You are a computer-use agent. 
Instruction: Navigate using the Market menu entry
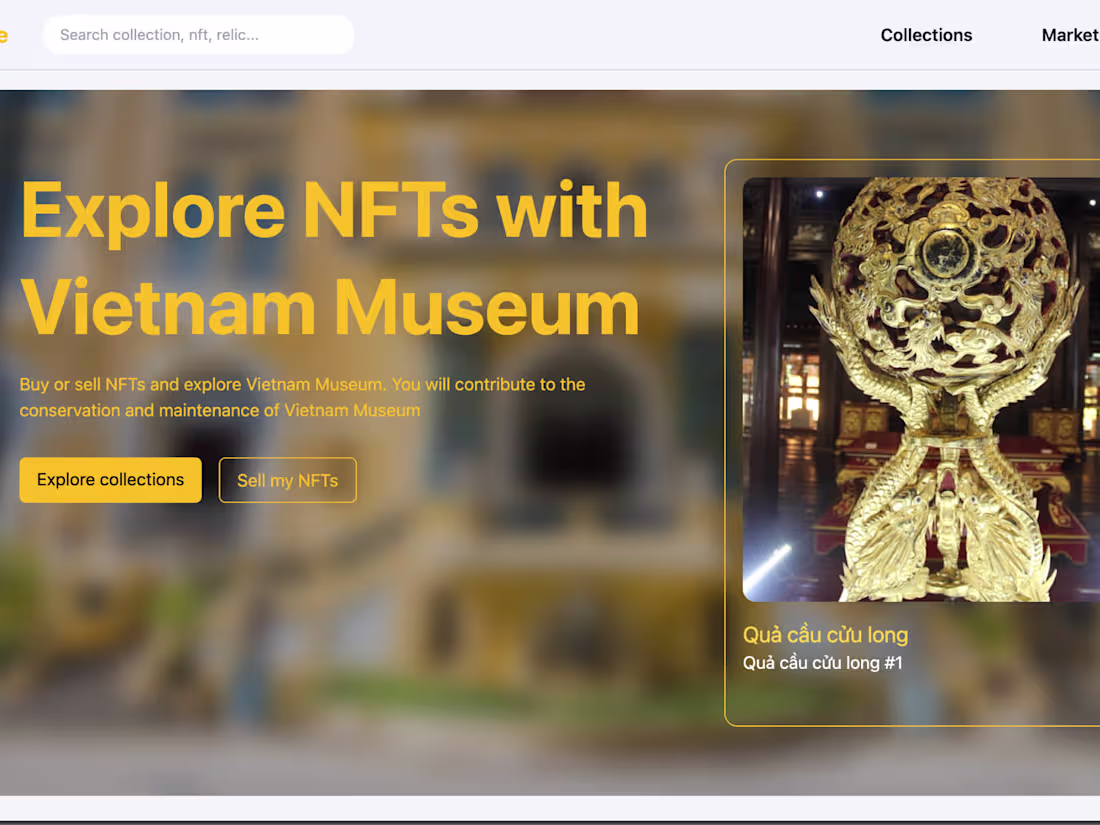1070,35
